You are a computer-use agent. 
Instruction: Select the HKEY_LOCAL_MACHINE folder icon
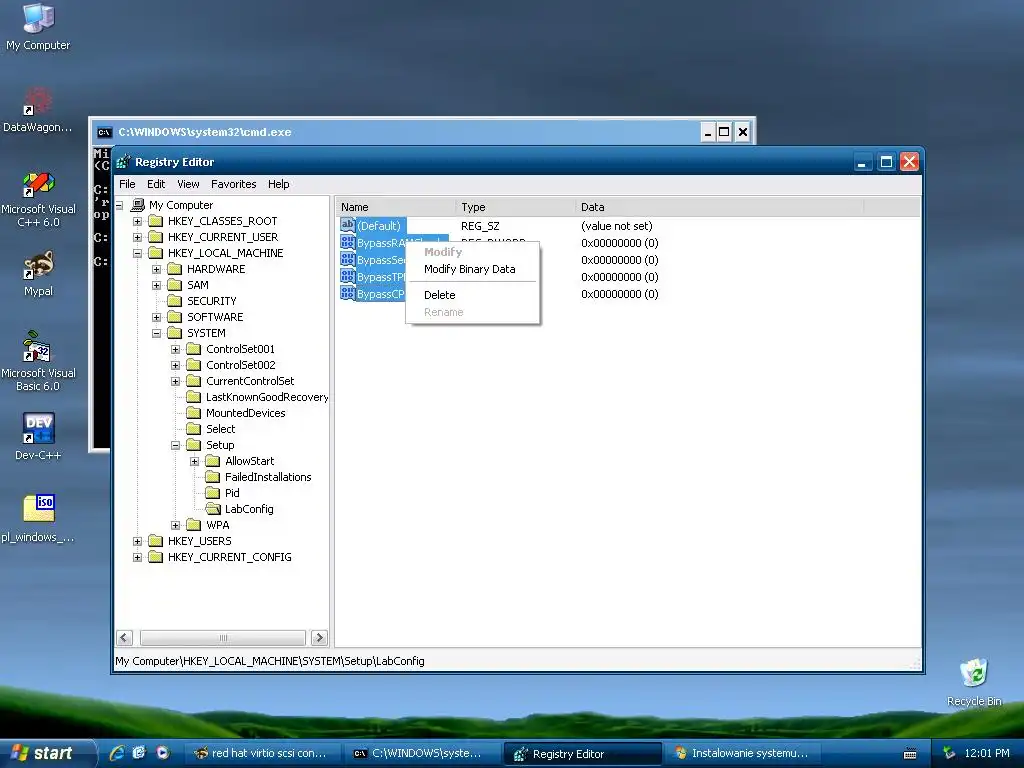[x=155, y=253]
